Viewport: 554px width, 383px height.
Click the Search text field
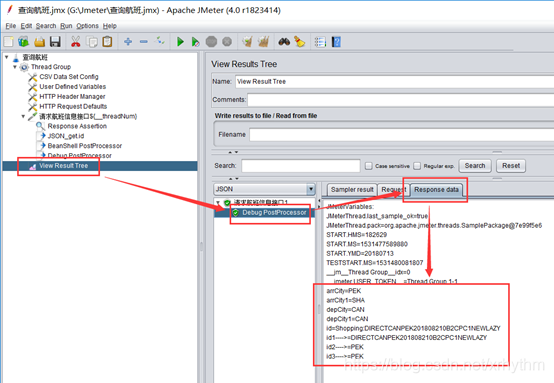coord(301,166)
